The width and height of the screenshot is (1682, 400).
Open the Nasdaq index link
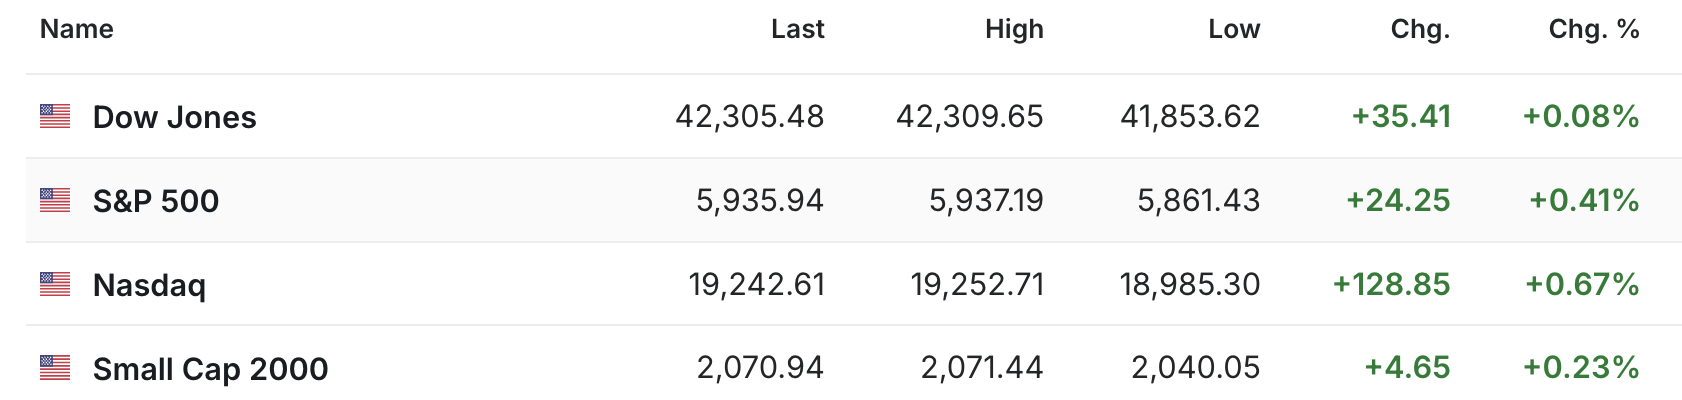click(149, 285)
